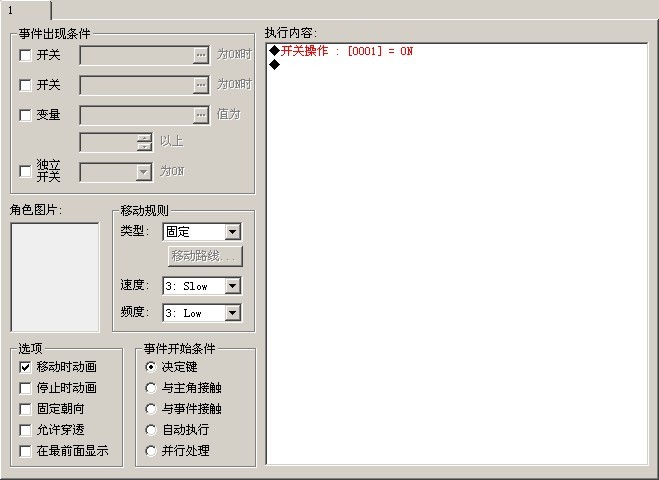Select the 与主角接触 trigger radio button
The width and height of the screenshot is (659, 480).
point(150,388)
